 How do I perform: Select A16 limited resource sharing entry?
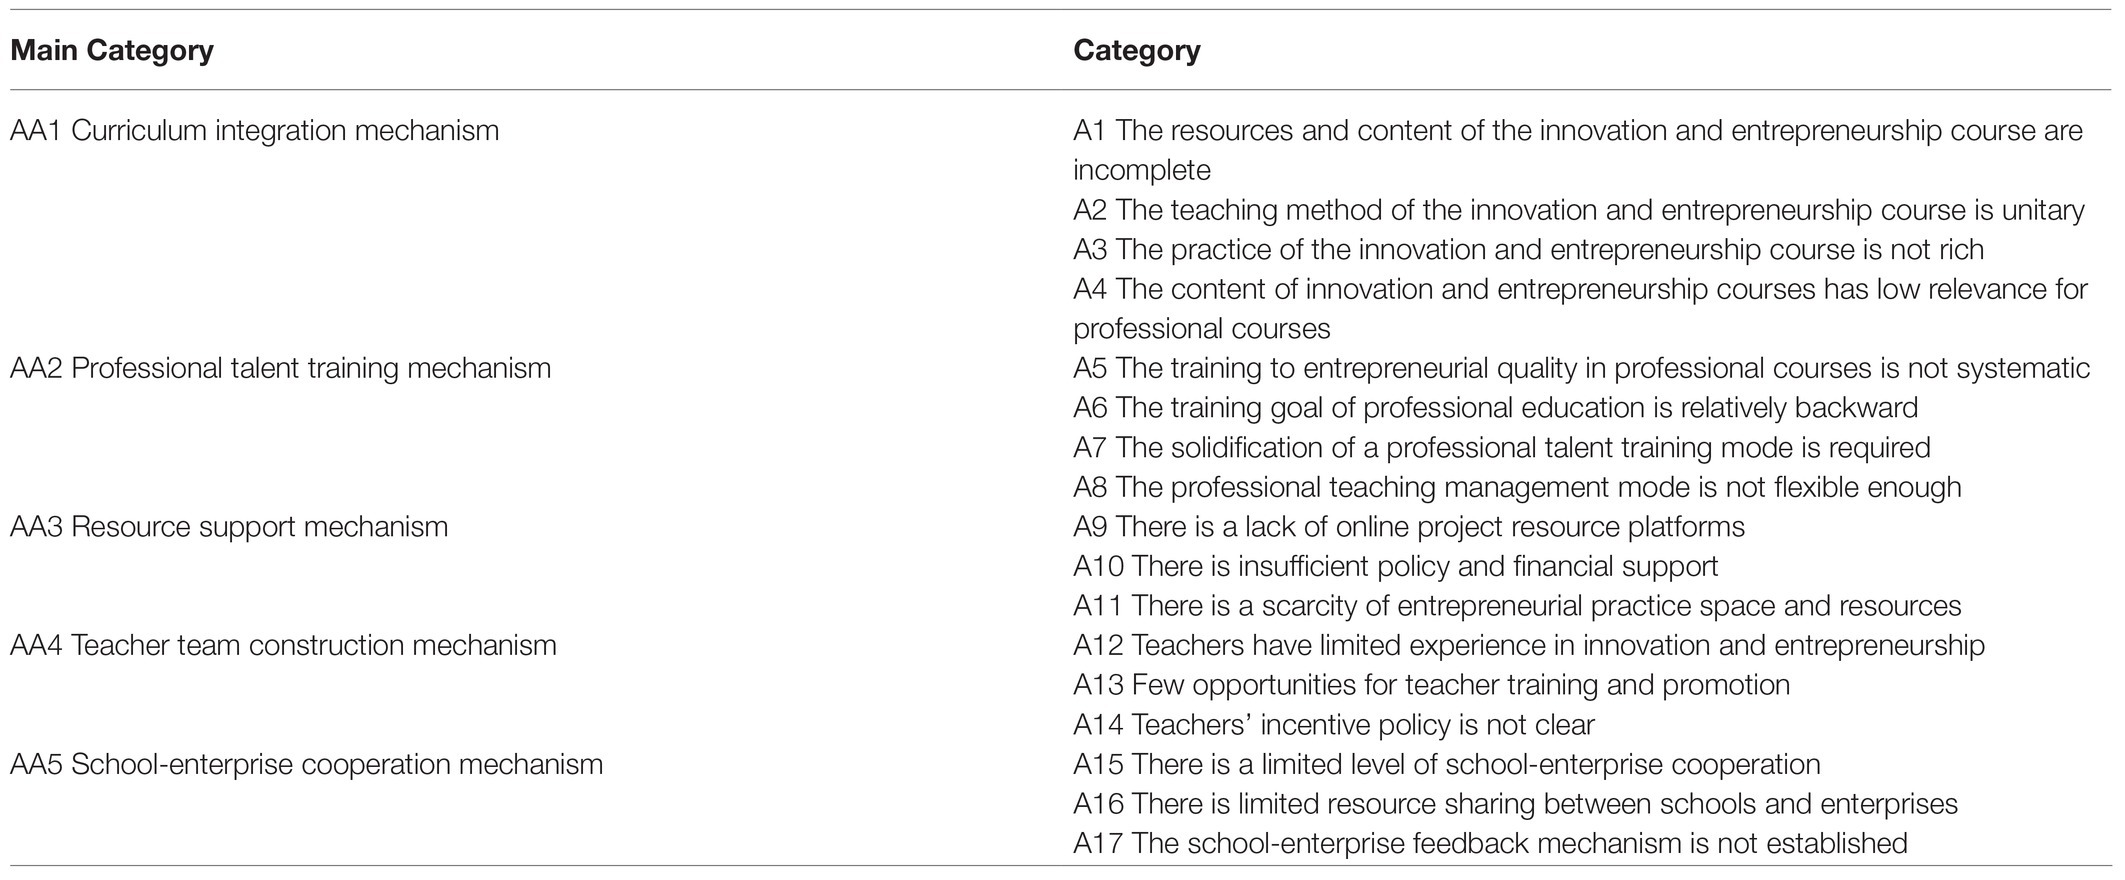pos(1515,804)
